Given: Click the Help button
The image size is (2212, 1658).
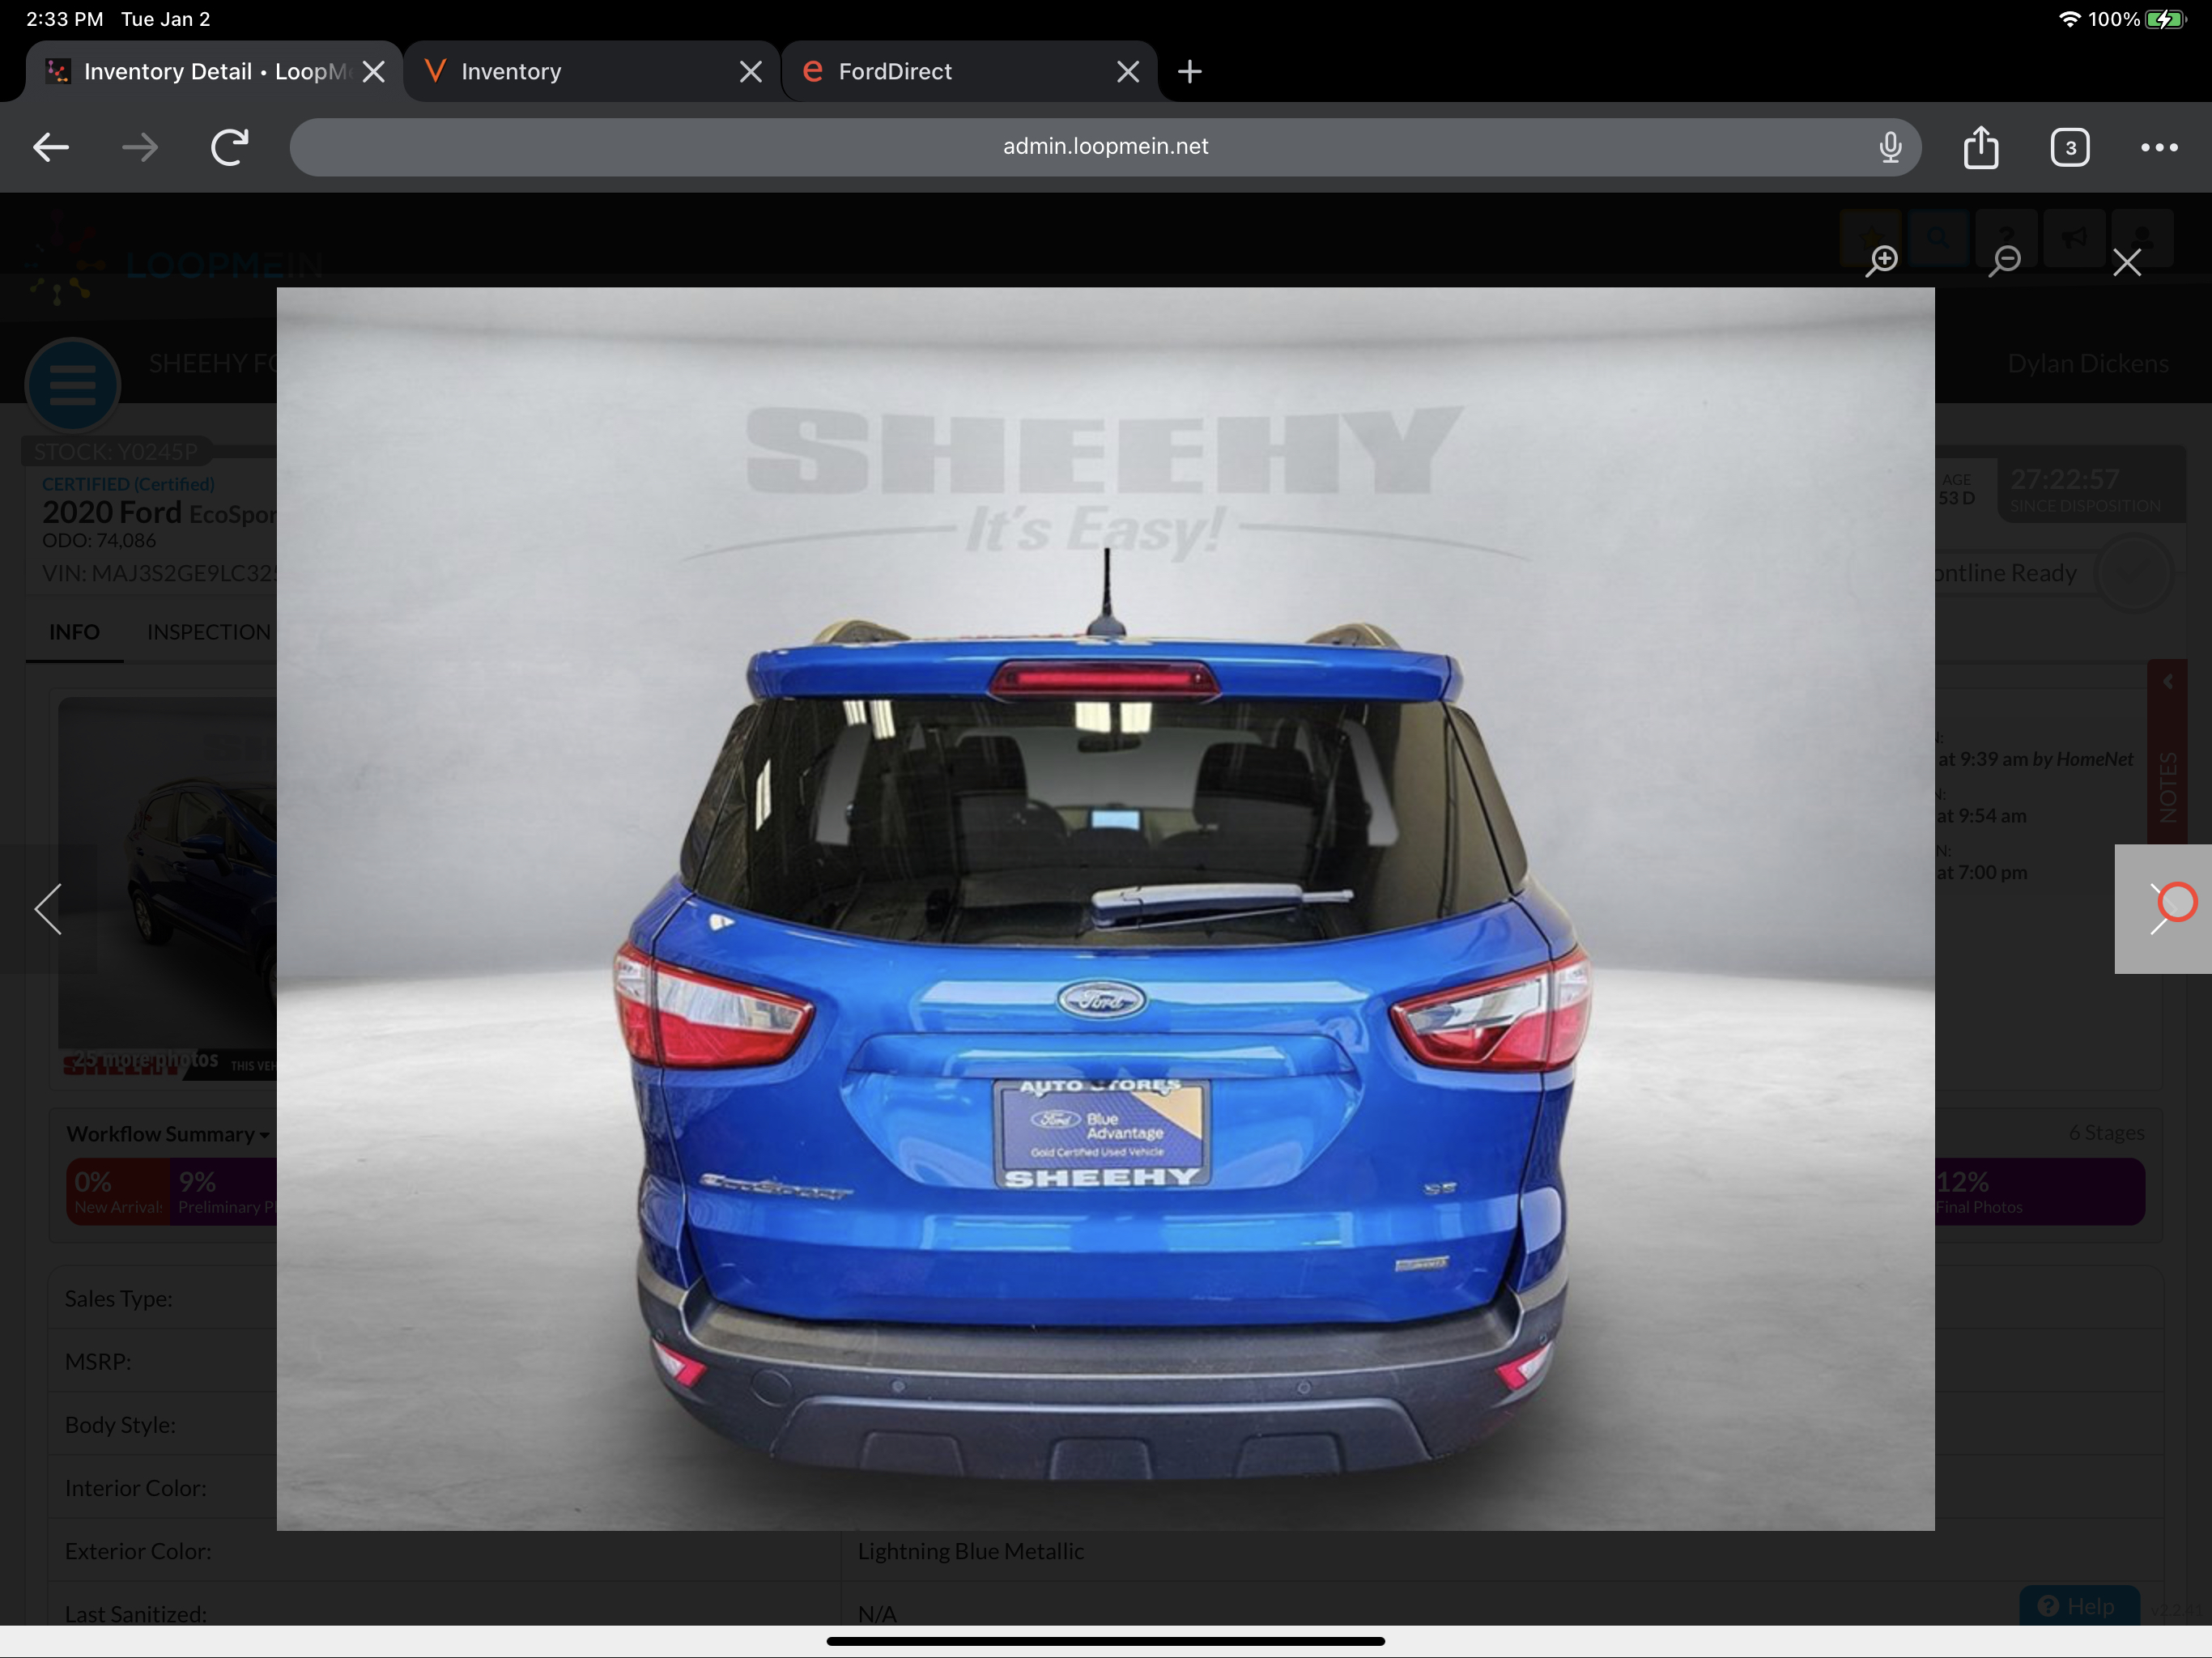Looking at the screenshot, I should tap(2079, 1606).
